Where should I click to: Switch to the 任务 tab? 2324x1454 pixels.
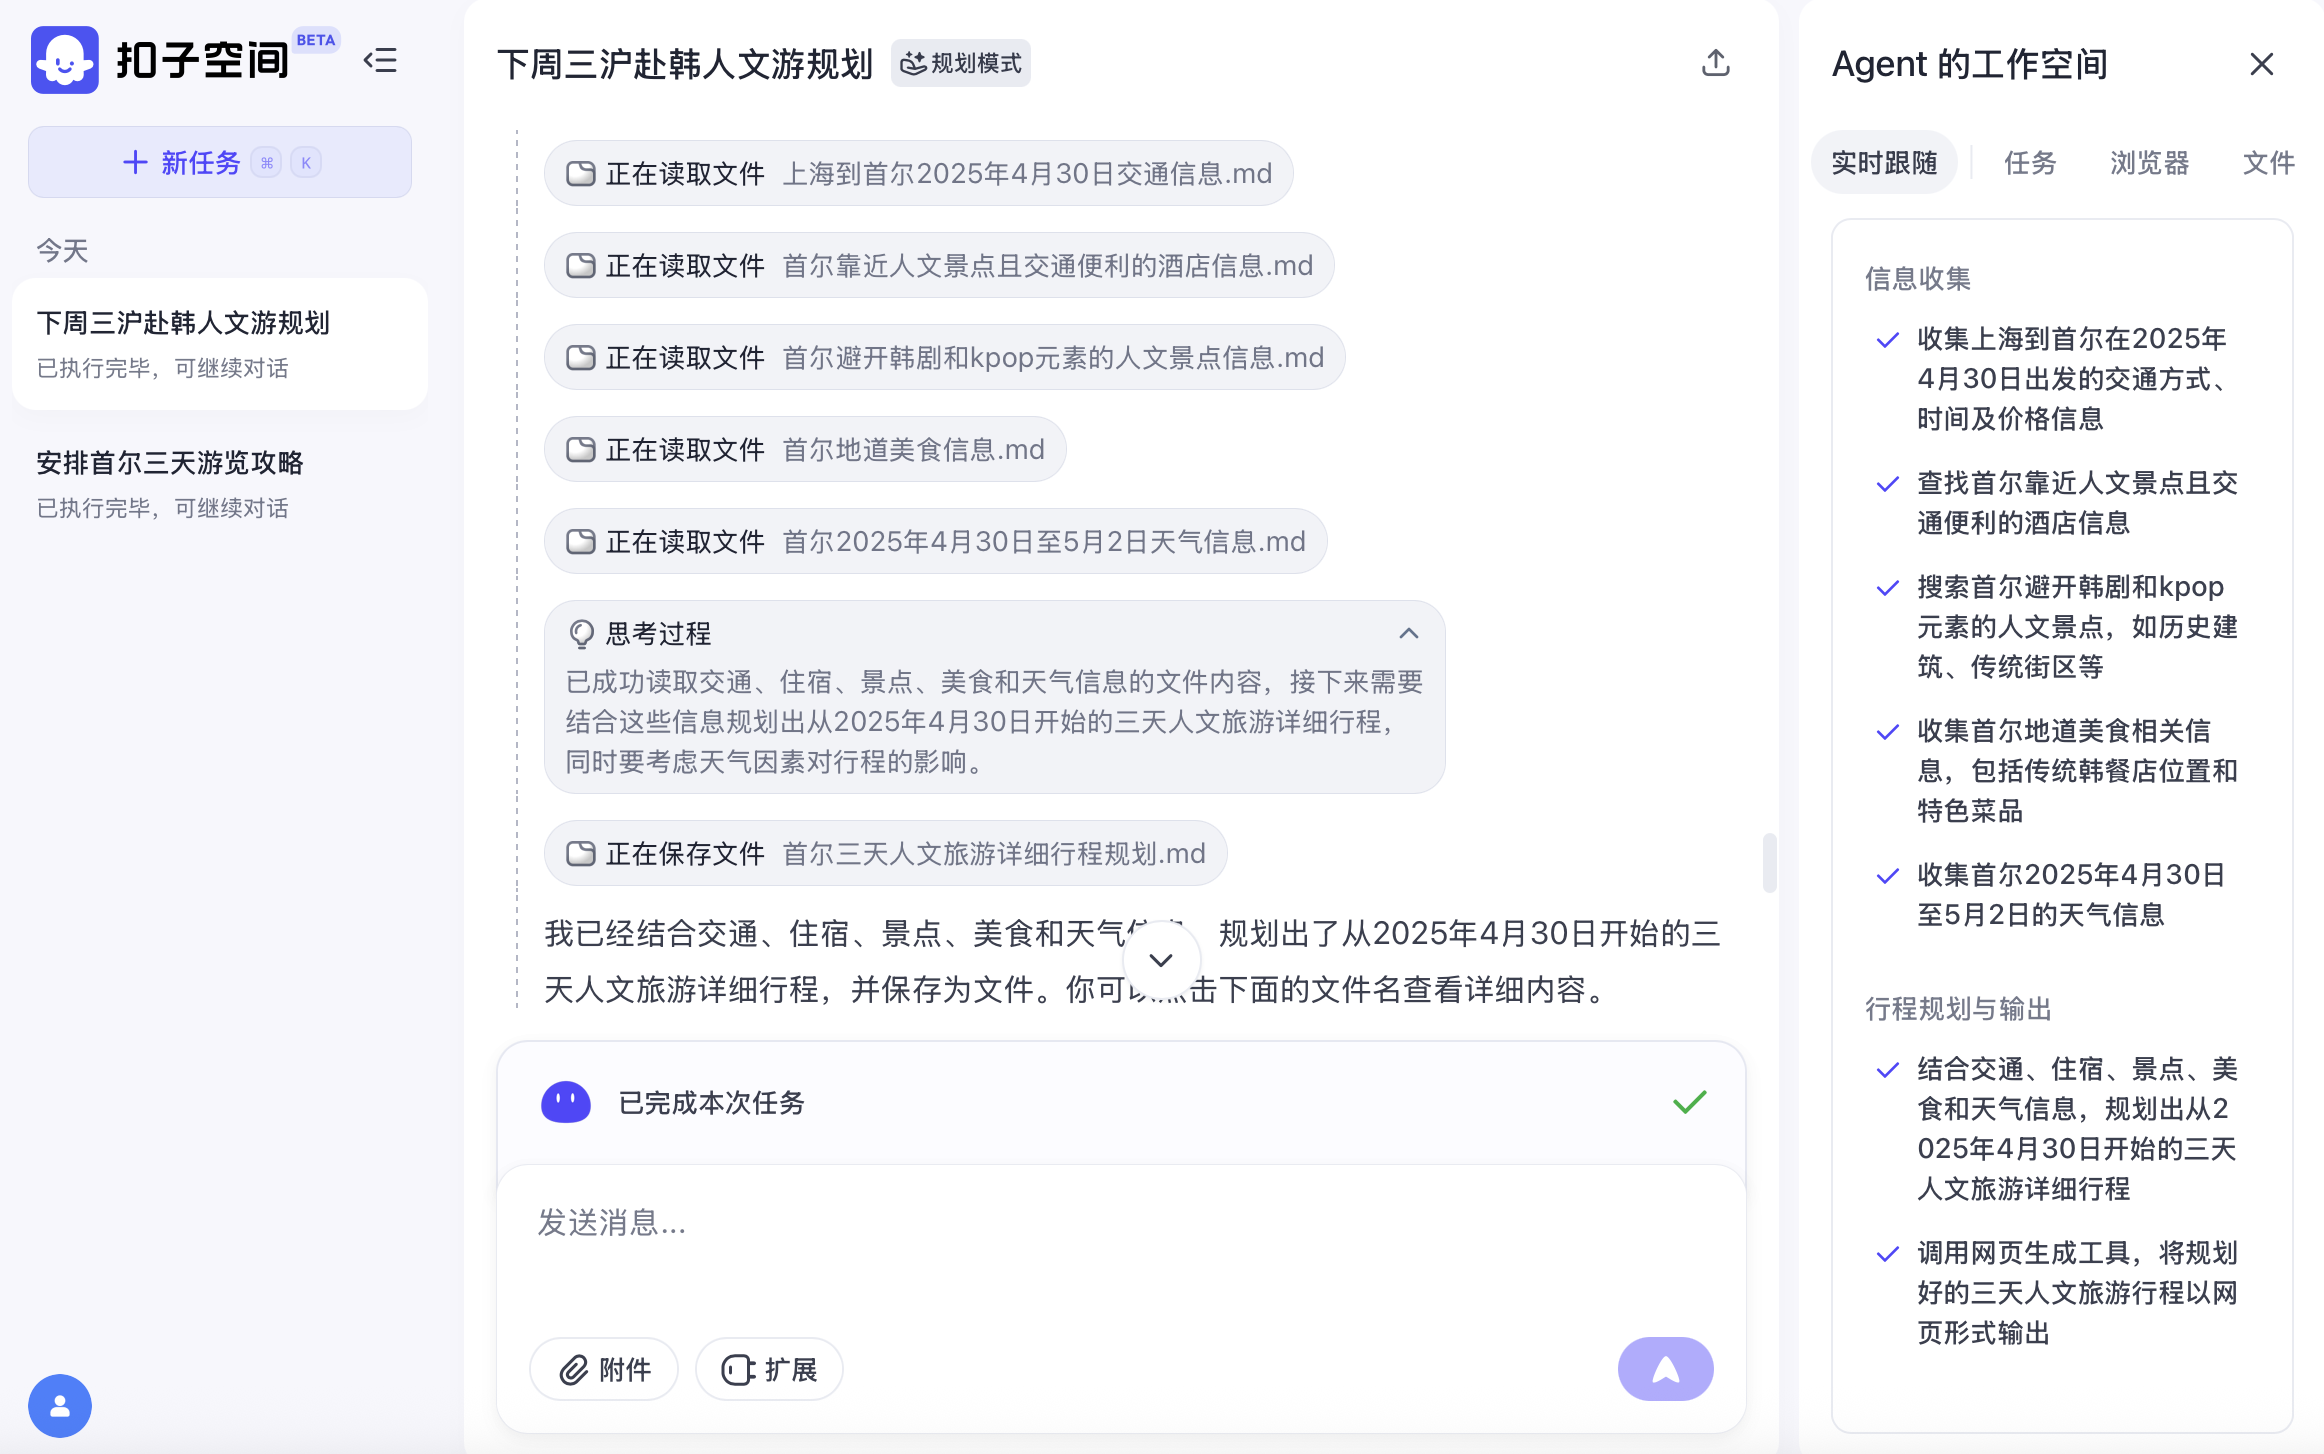(x=2029, y=163)
